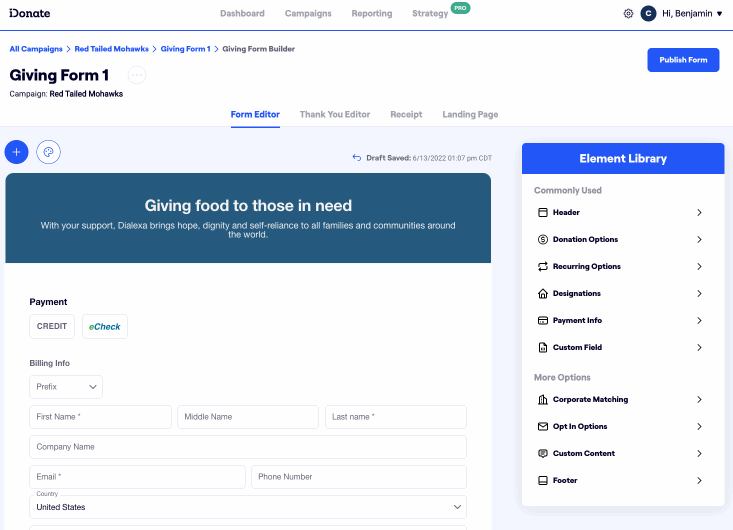Click the iDonate logo

pos(29,13)
